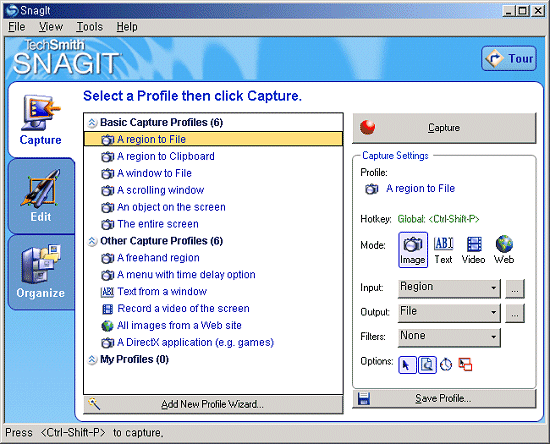
Task: Select Video capture mode
Action: point(474,250)
